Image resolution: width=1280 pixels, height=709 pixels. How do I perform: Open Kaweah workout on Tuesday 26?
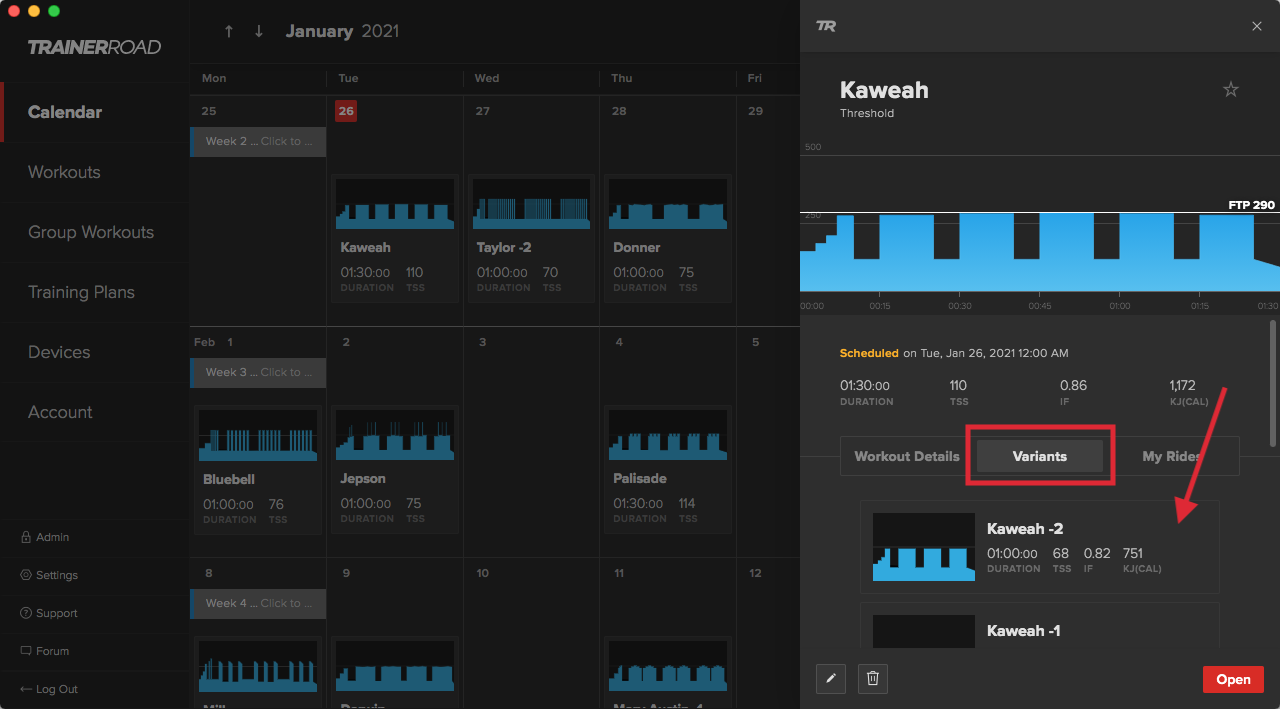395,238
